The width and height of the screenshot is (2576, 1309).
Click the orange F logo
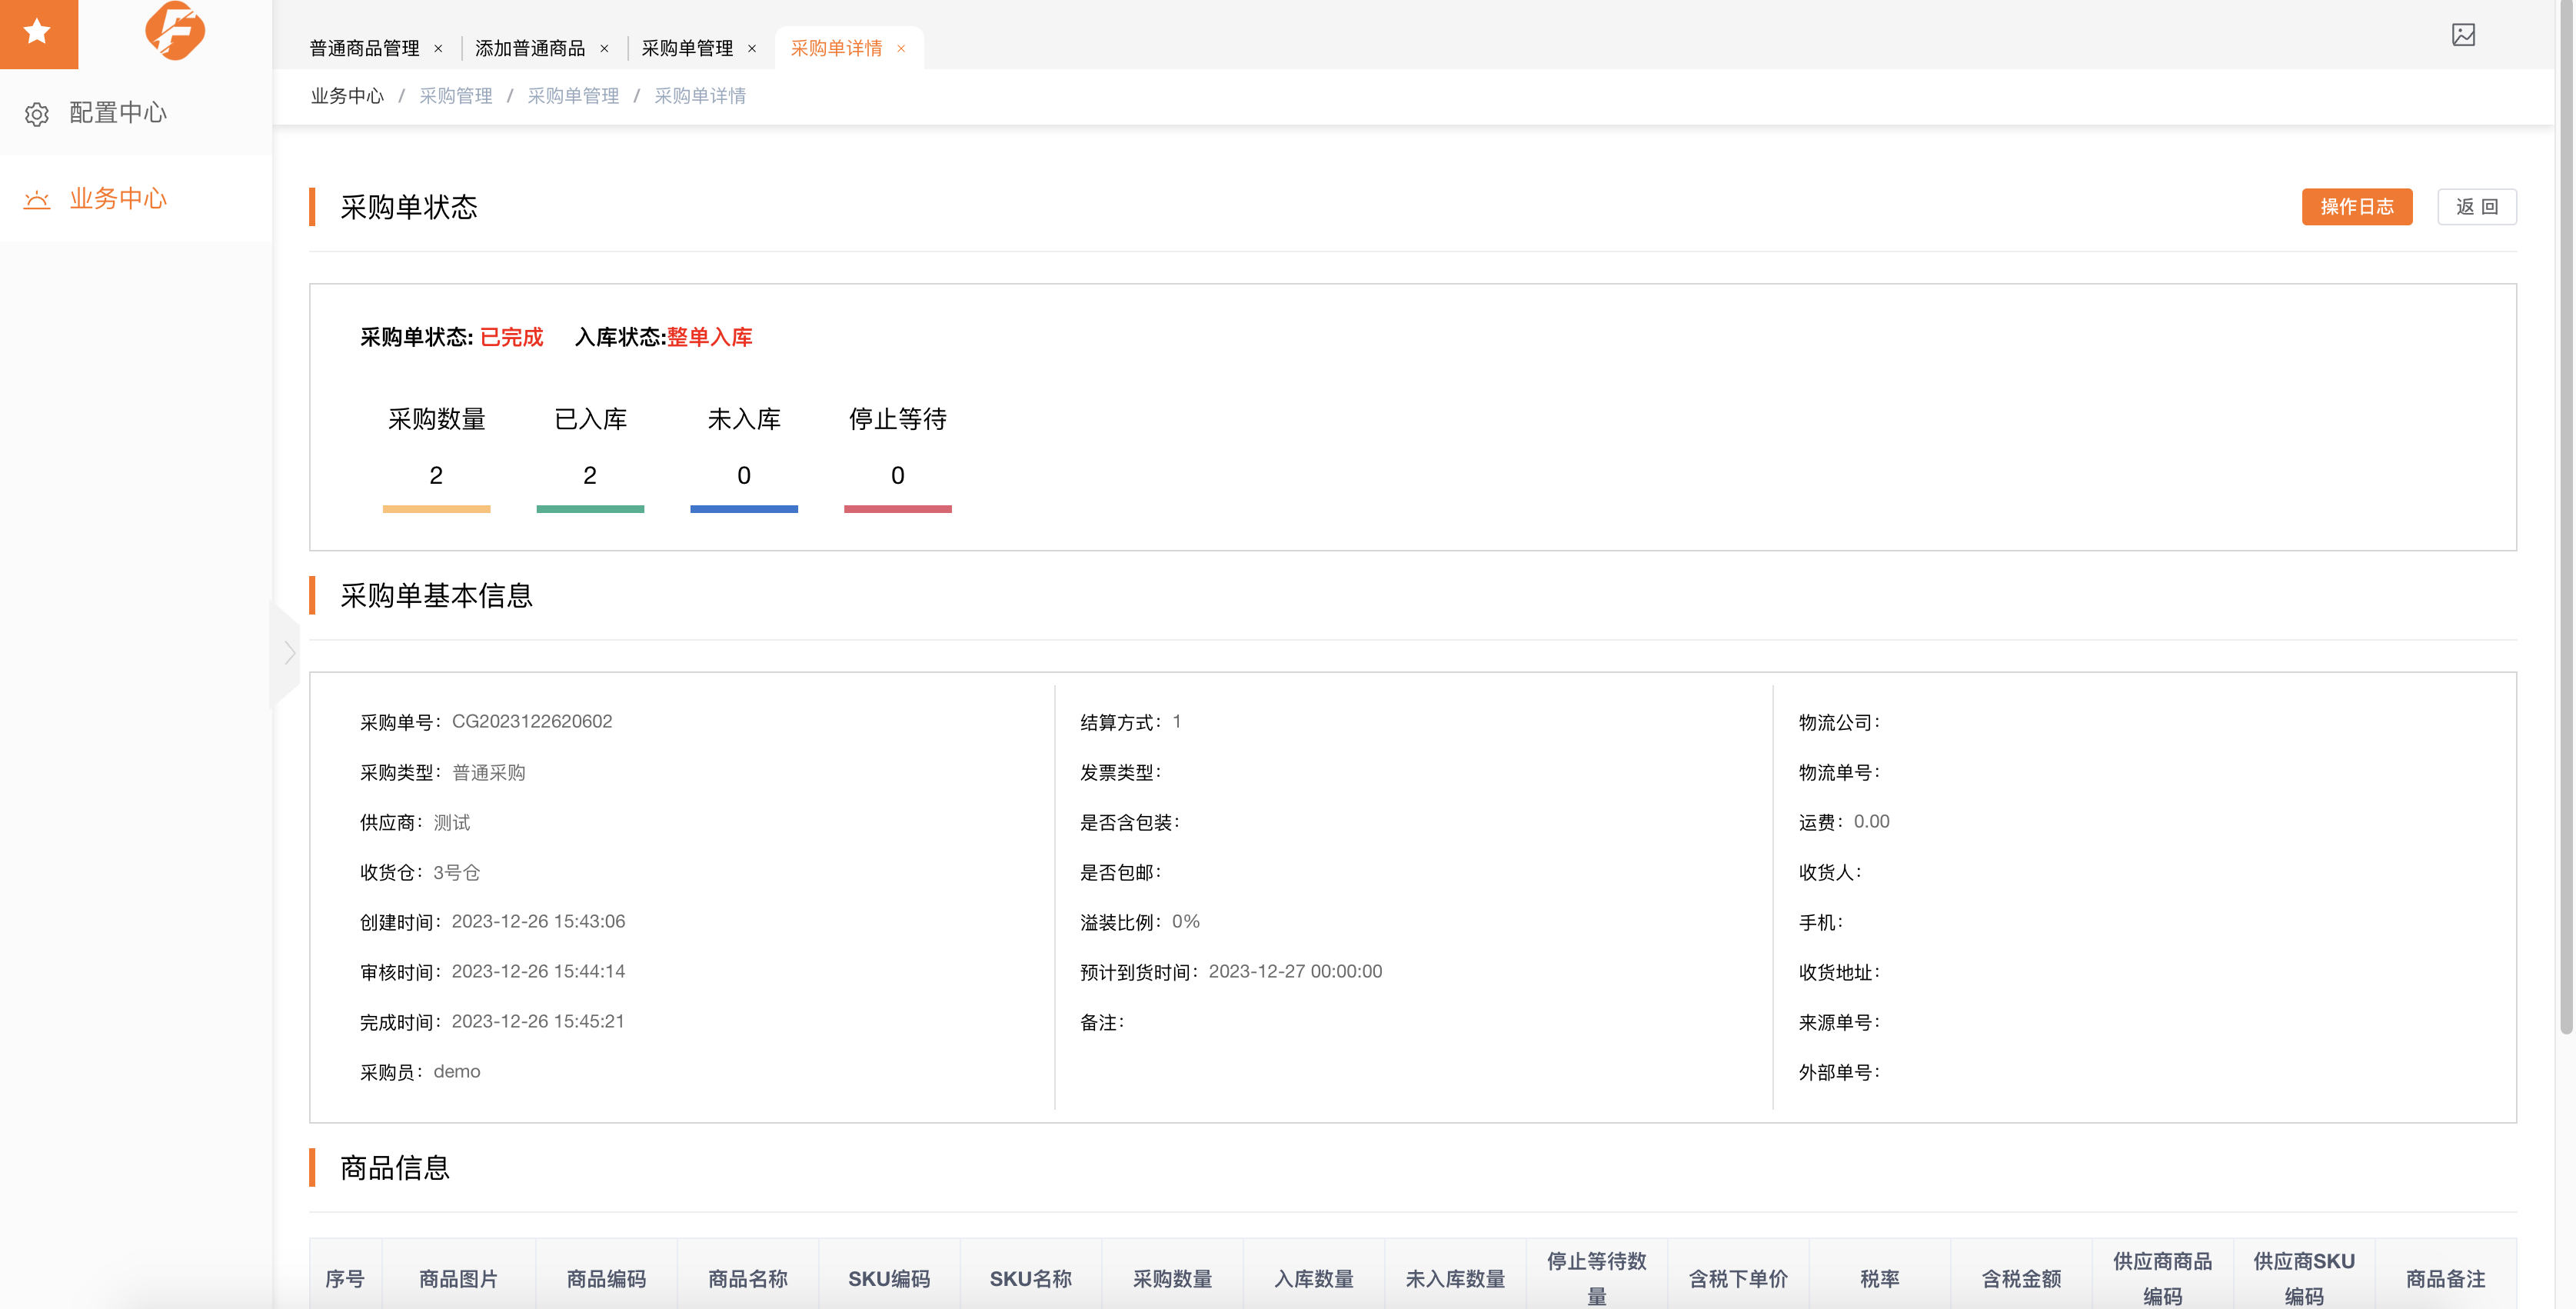click(x=175, y=31)
